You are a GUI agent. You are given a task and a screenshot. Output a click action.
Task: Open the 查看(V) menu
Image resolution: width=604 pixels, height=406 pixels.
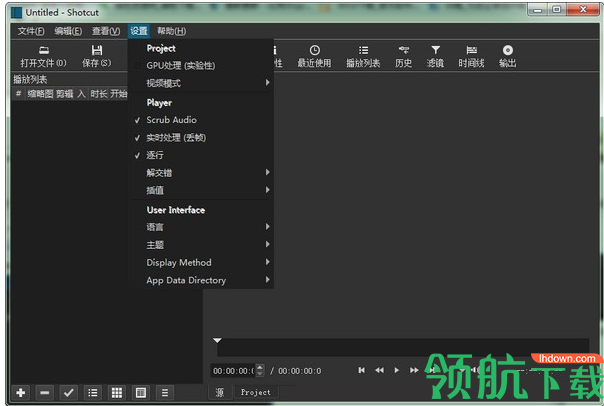(x=106, y=31)
